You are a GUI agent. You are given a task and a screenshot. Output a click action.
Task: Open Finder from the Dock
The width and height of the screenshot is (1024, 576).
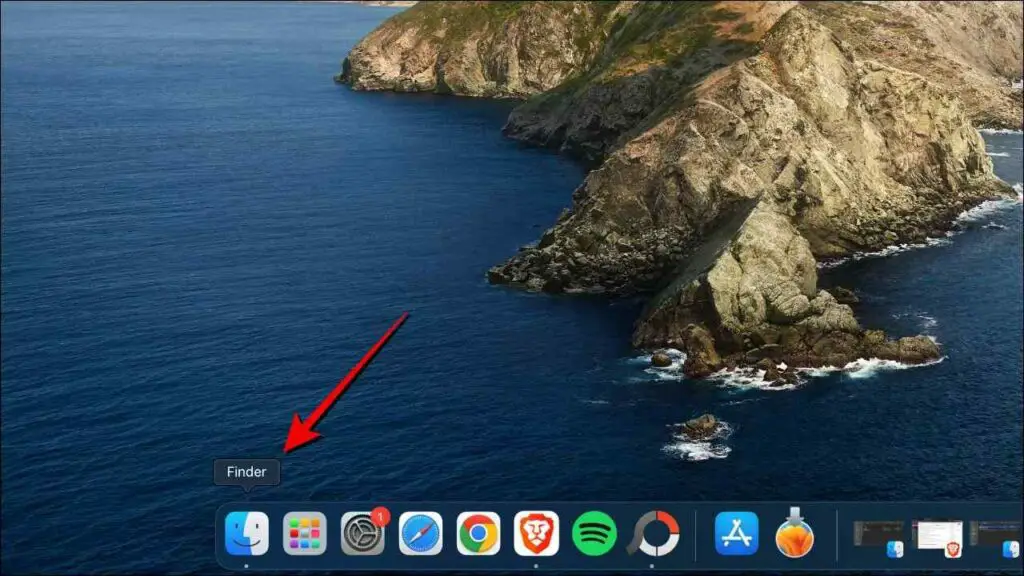pos(246,534)
